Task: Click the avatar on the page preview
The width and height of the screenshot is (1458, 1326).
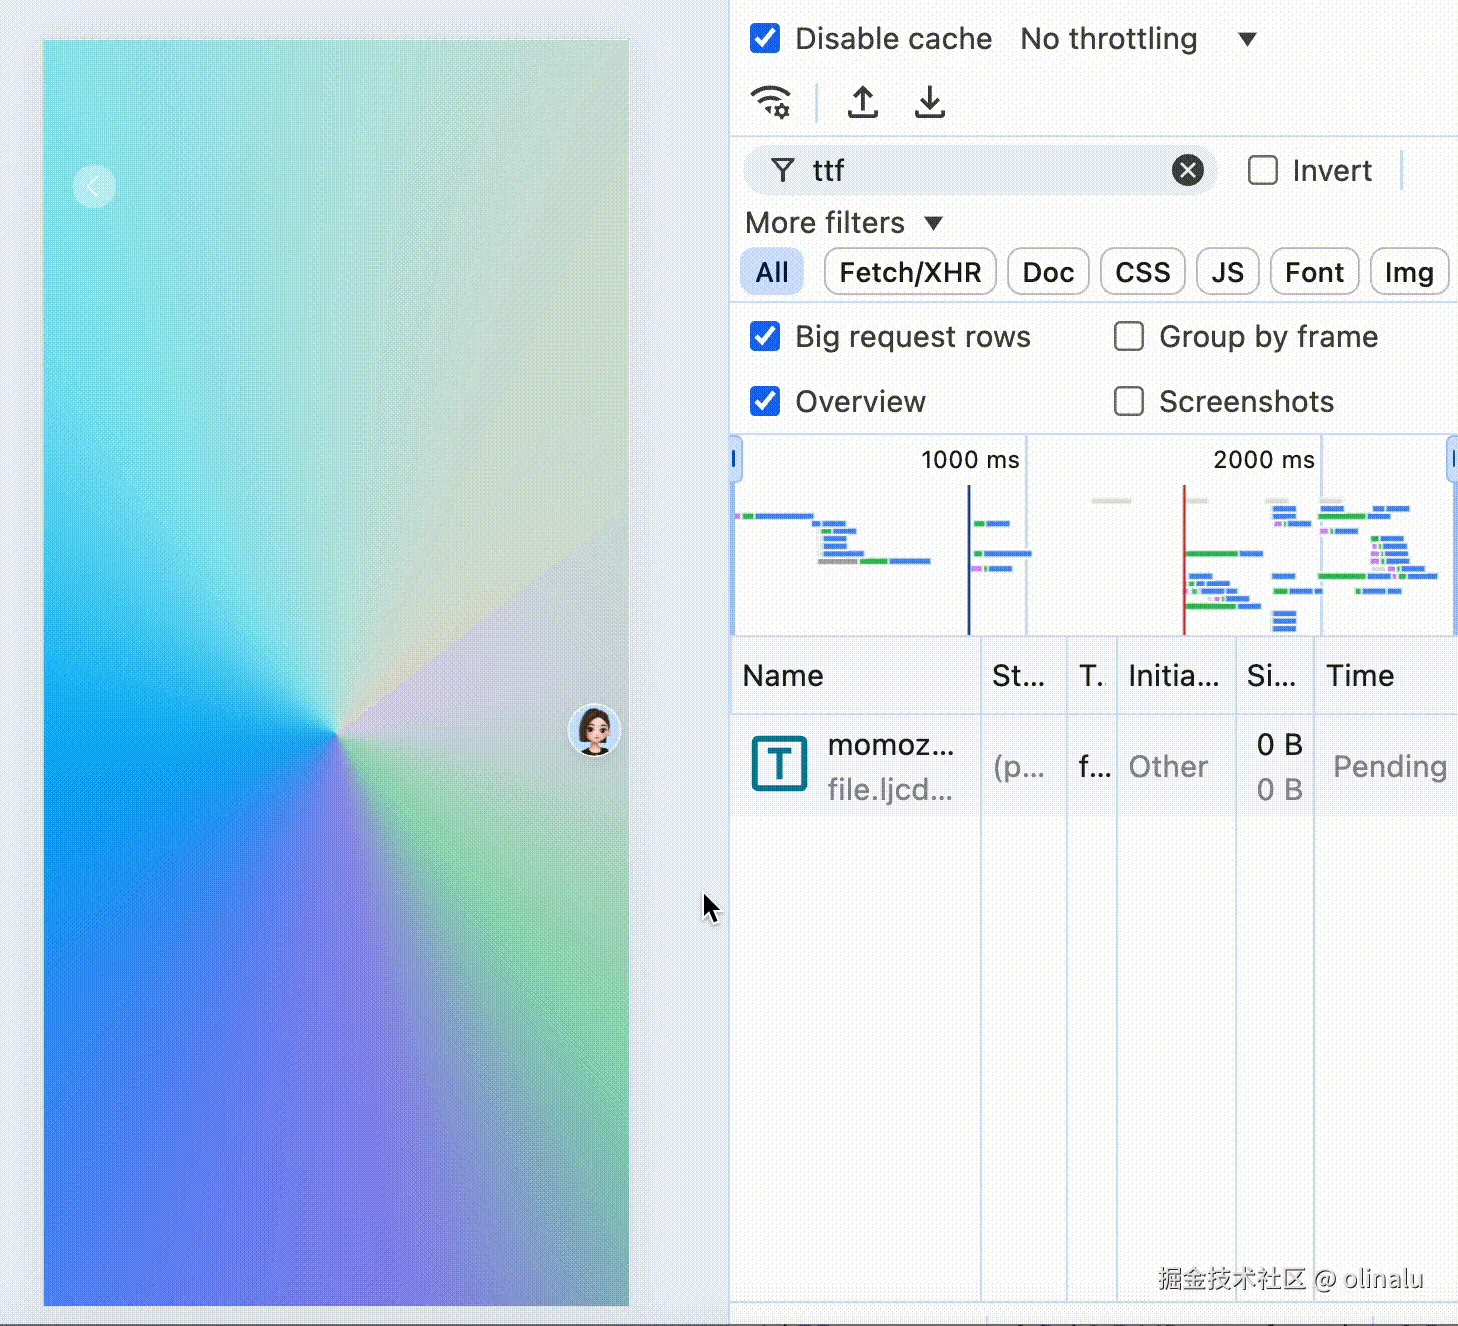Action: point(595,730)
